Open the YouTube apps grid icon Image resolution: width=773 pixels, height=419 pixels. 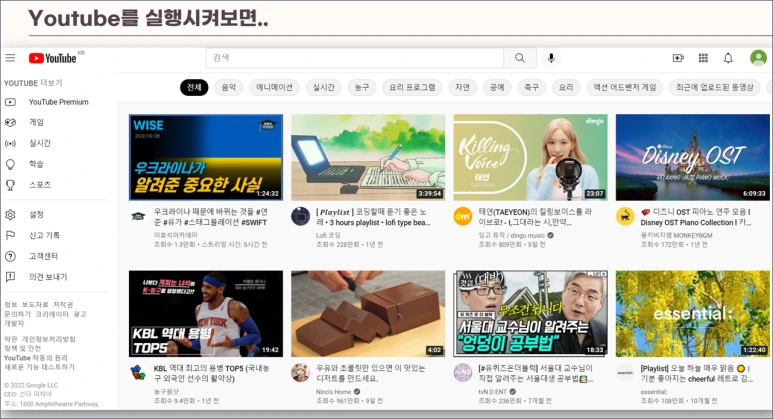[x=703, y=58]
